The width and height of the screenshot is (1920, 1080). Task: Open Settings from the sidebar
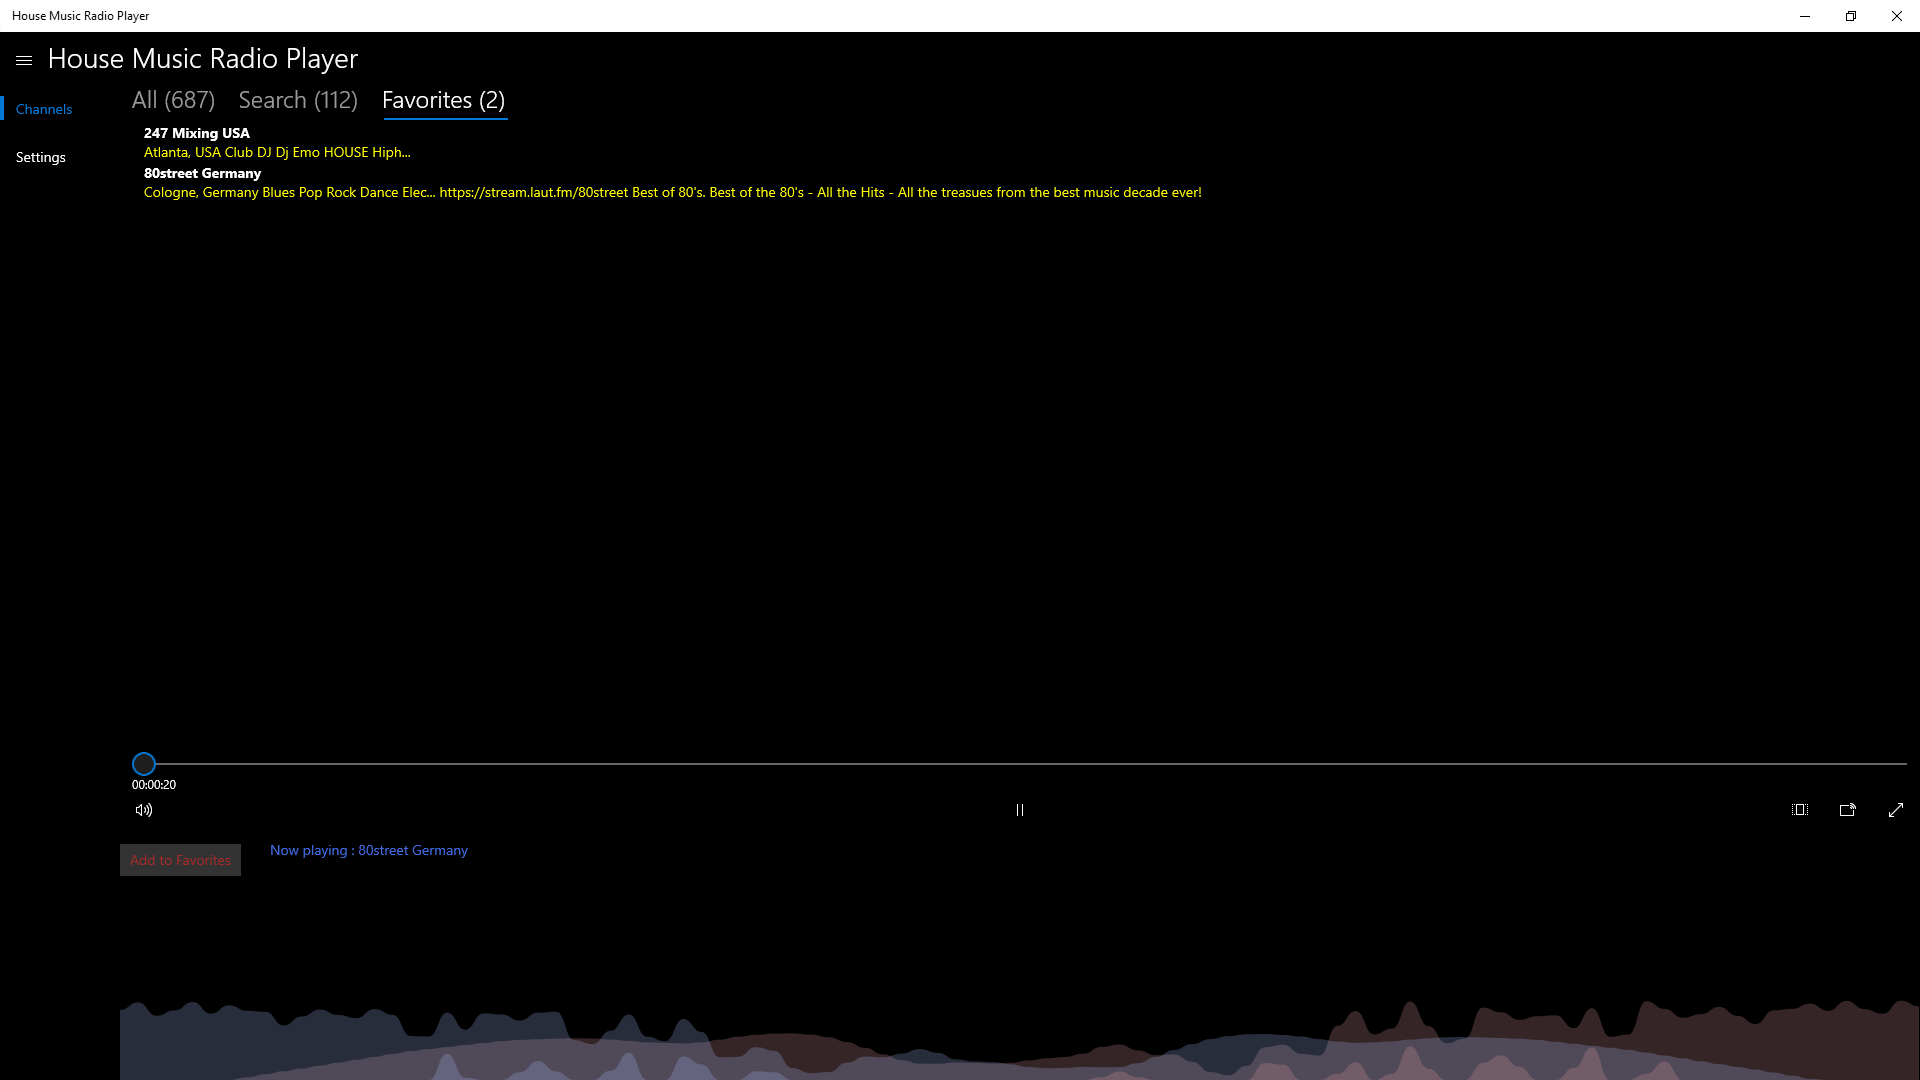coord(41,157)
